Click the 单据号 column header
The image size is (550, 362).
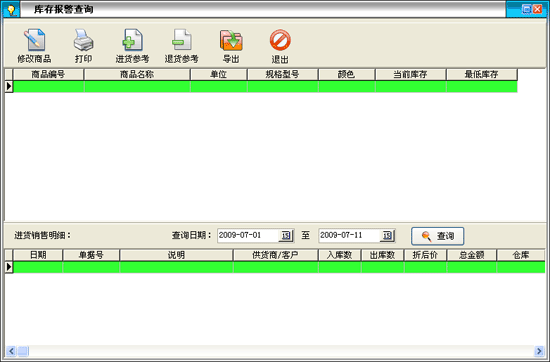point(91,255)
